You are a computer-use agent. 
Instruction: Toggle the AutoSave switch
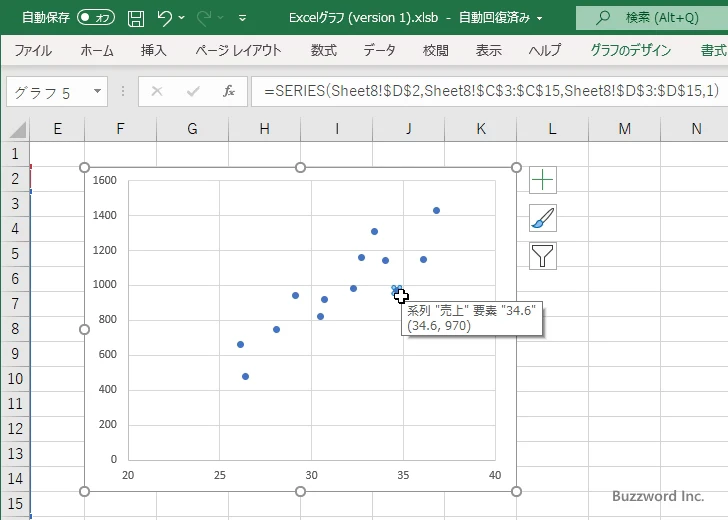96,18
